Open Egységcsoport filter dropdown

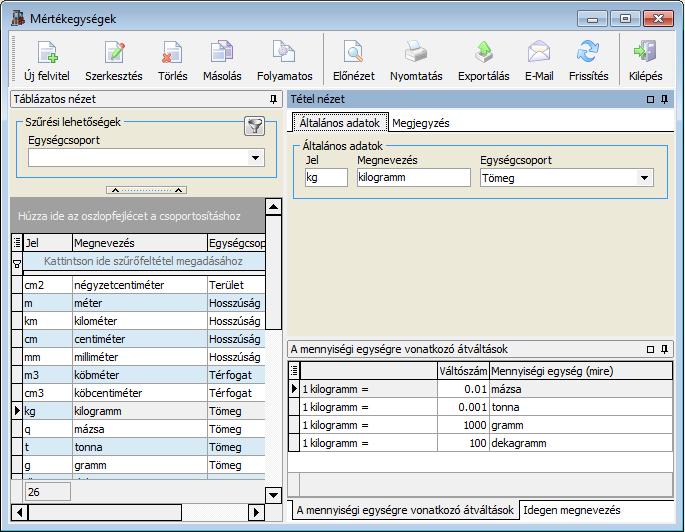pos(256,158)
